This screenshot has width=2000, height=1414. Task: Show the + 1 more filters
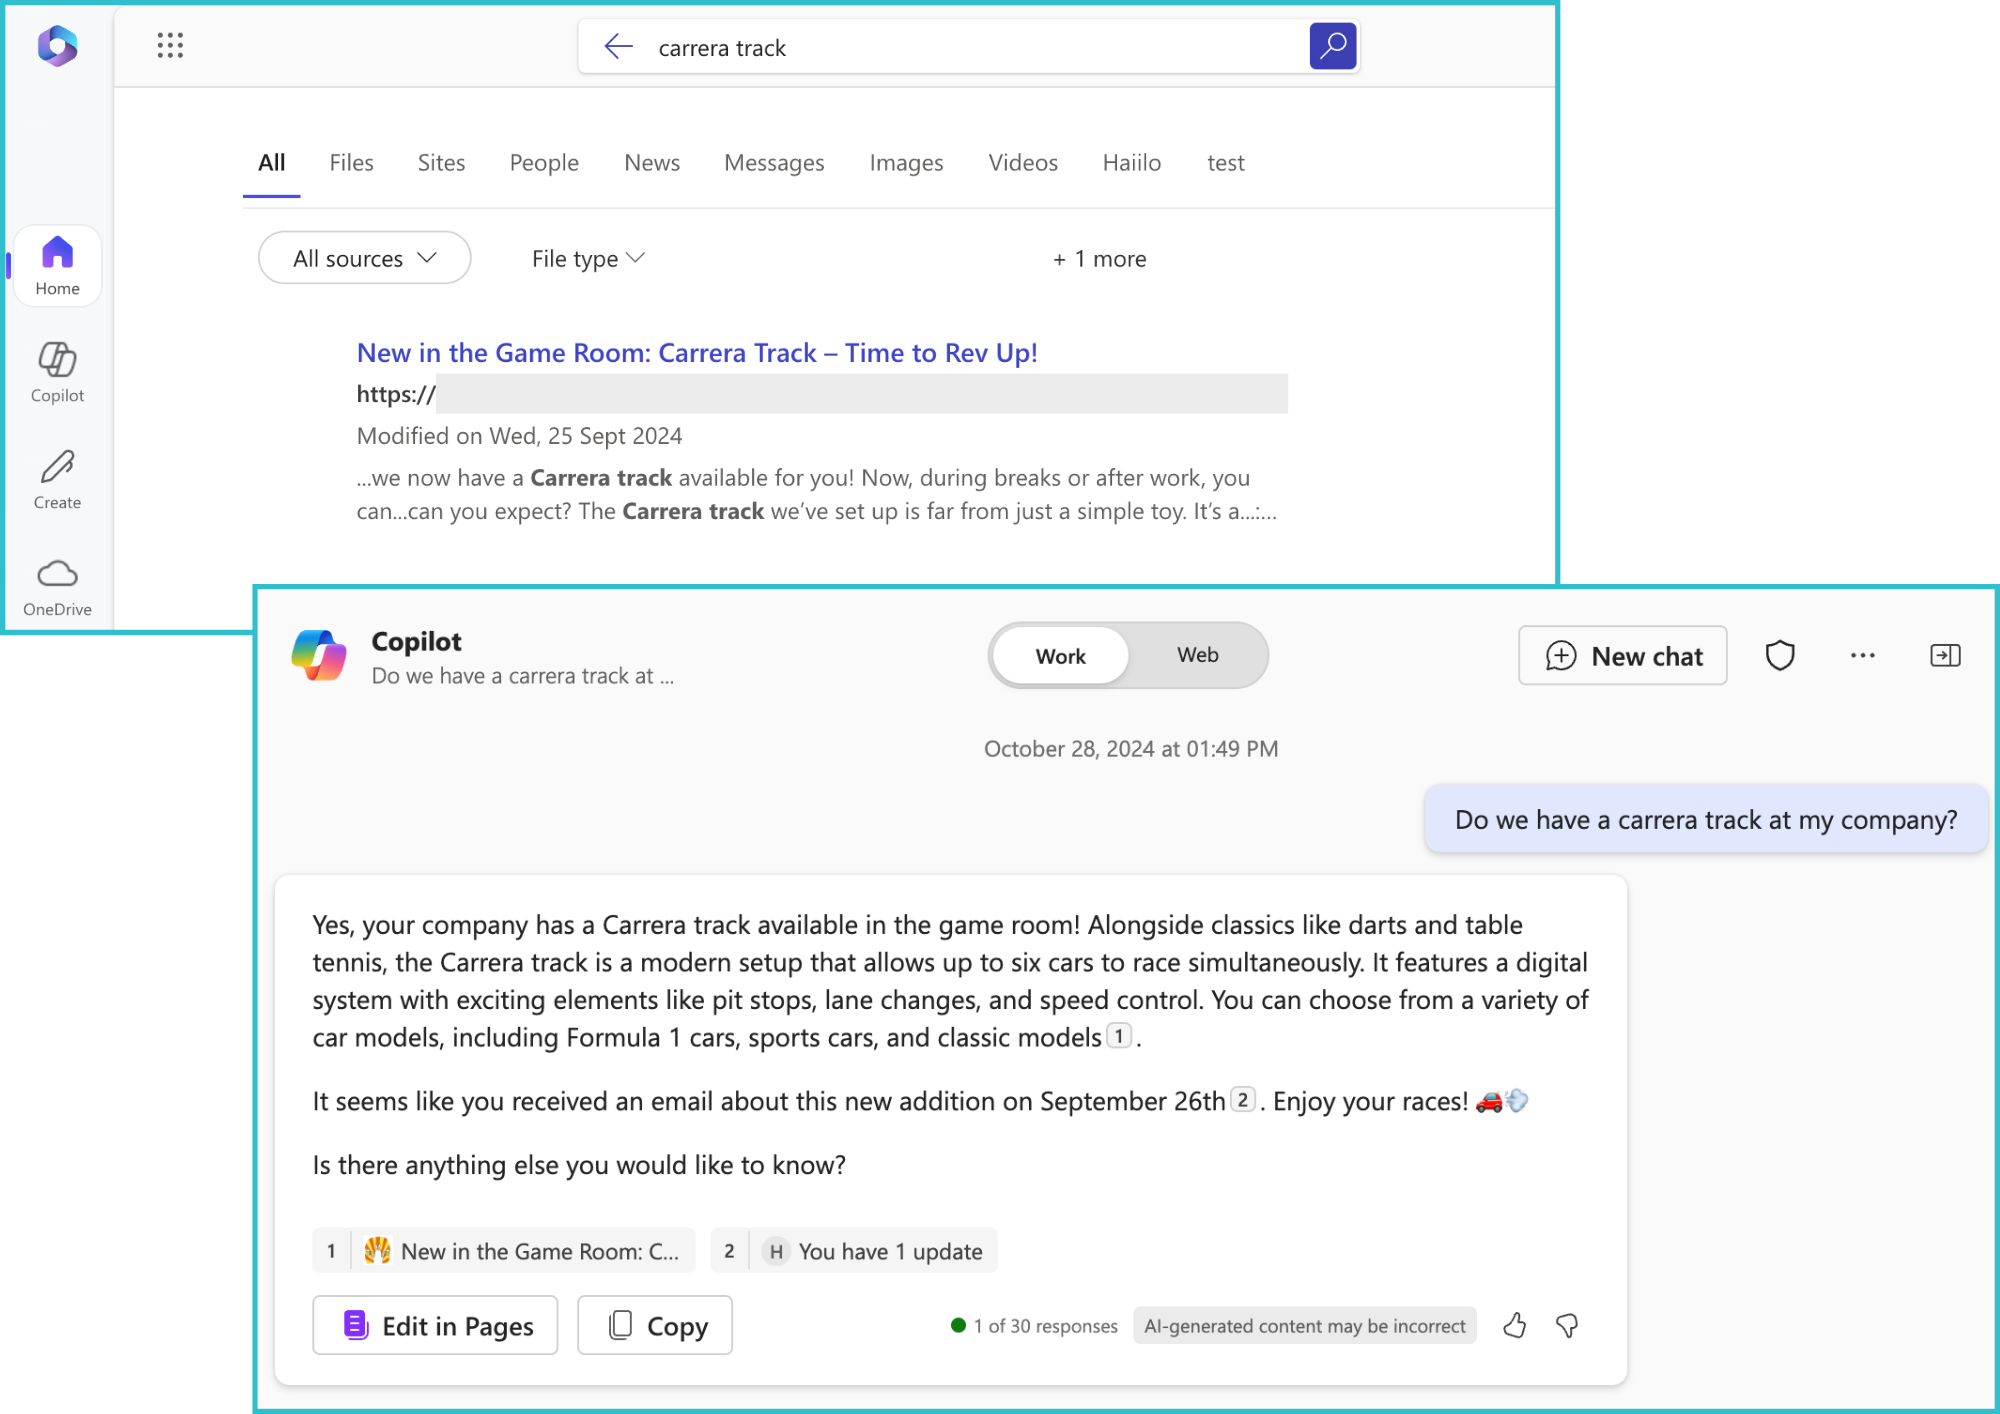point(1099,259)
